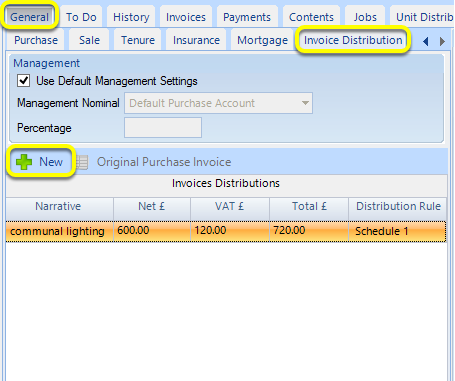Open the Unit Distribution tab
This screenshot has width=455, height=381.
(x=422, y=17)
